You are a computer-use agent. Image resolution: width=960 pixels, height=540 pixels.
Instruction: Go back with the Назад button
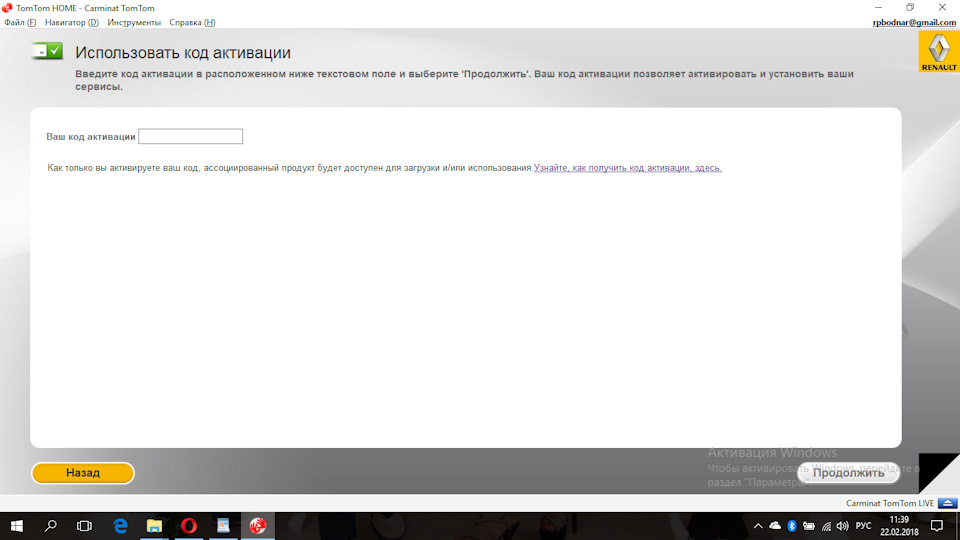click(x=83, y=473)
